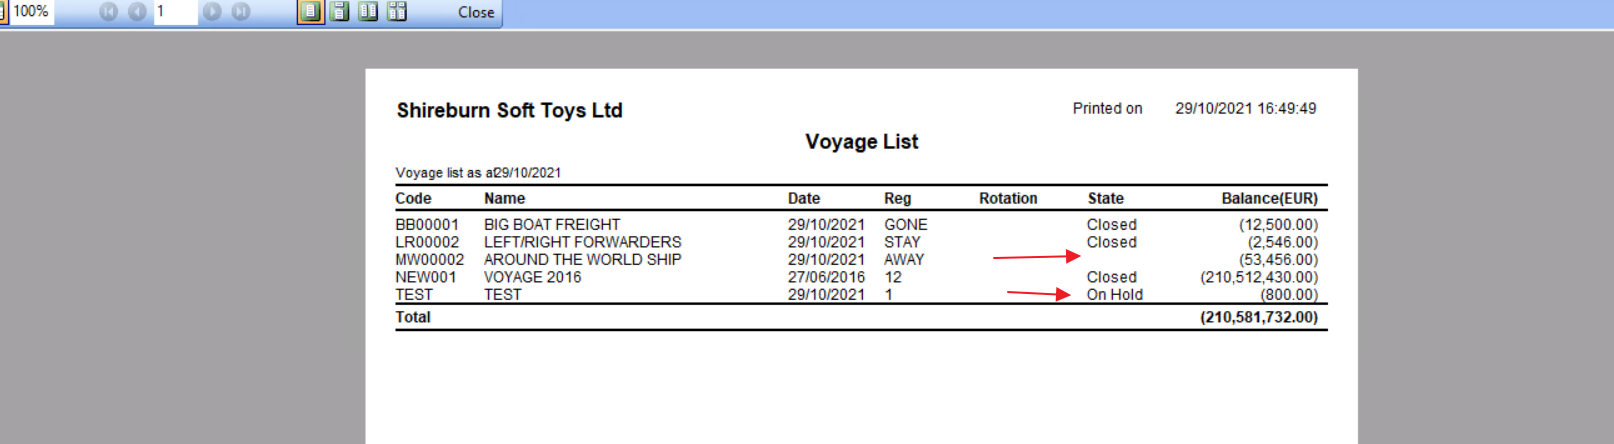Switch to two-page side-by-side view
Image resolution: width=1614 pixels, height=444 pixels.
(x=368, y=12)
